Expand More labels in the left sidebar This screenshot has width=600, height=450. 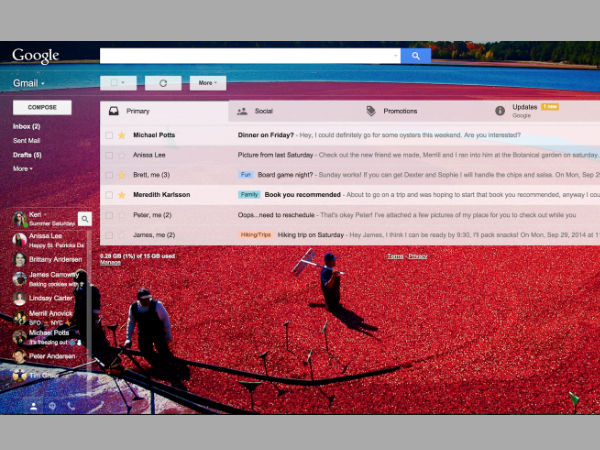tap(22, 169)
